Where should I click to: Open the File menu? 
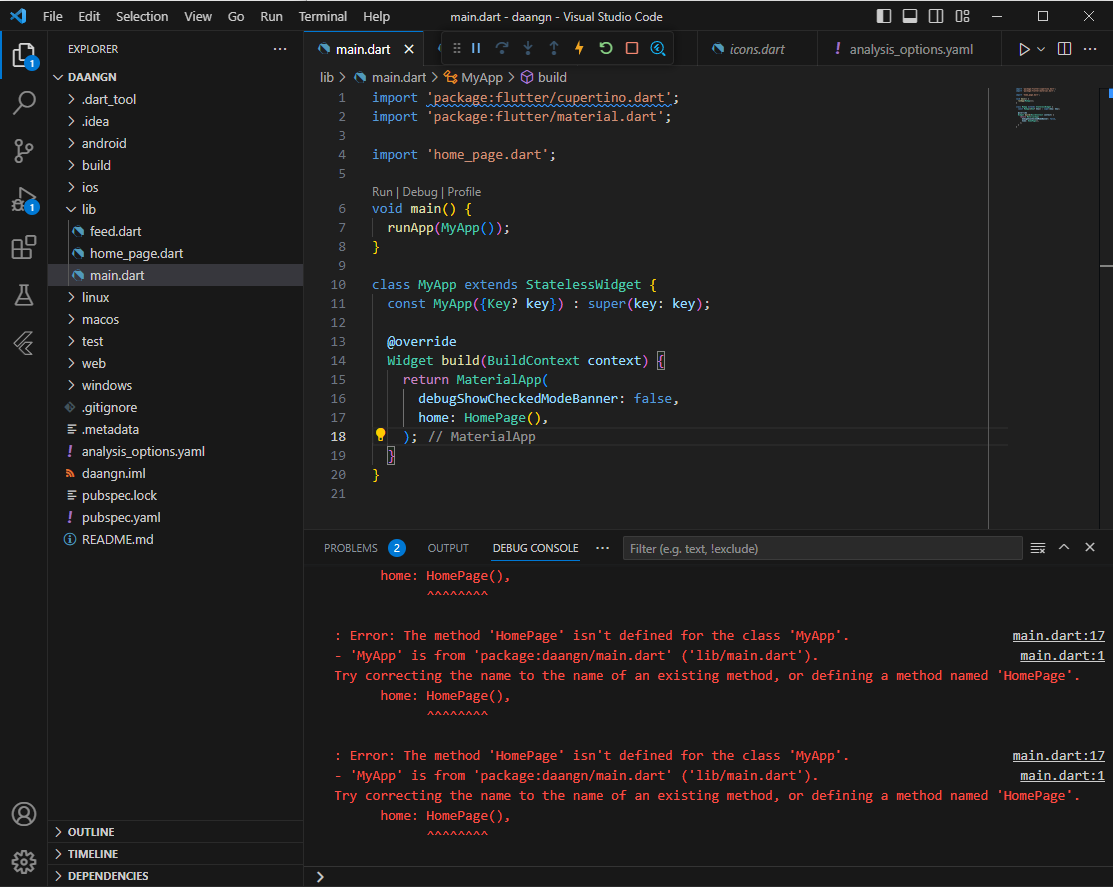pyautogui.click(x=53, y=16)
